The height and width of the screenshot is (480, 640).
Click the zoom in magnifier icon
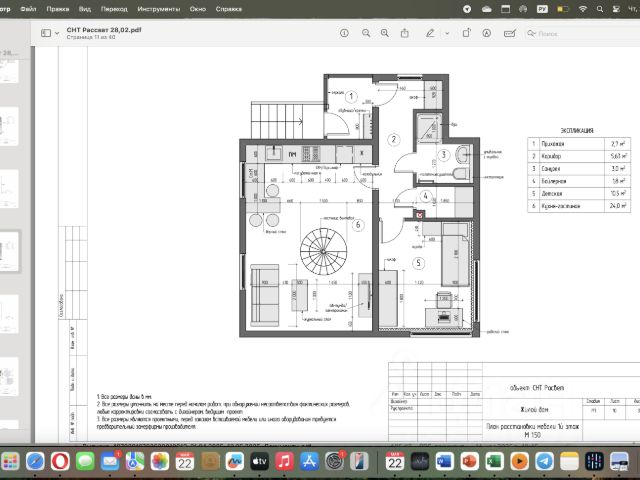point(384,33)
